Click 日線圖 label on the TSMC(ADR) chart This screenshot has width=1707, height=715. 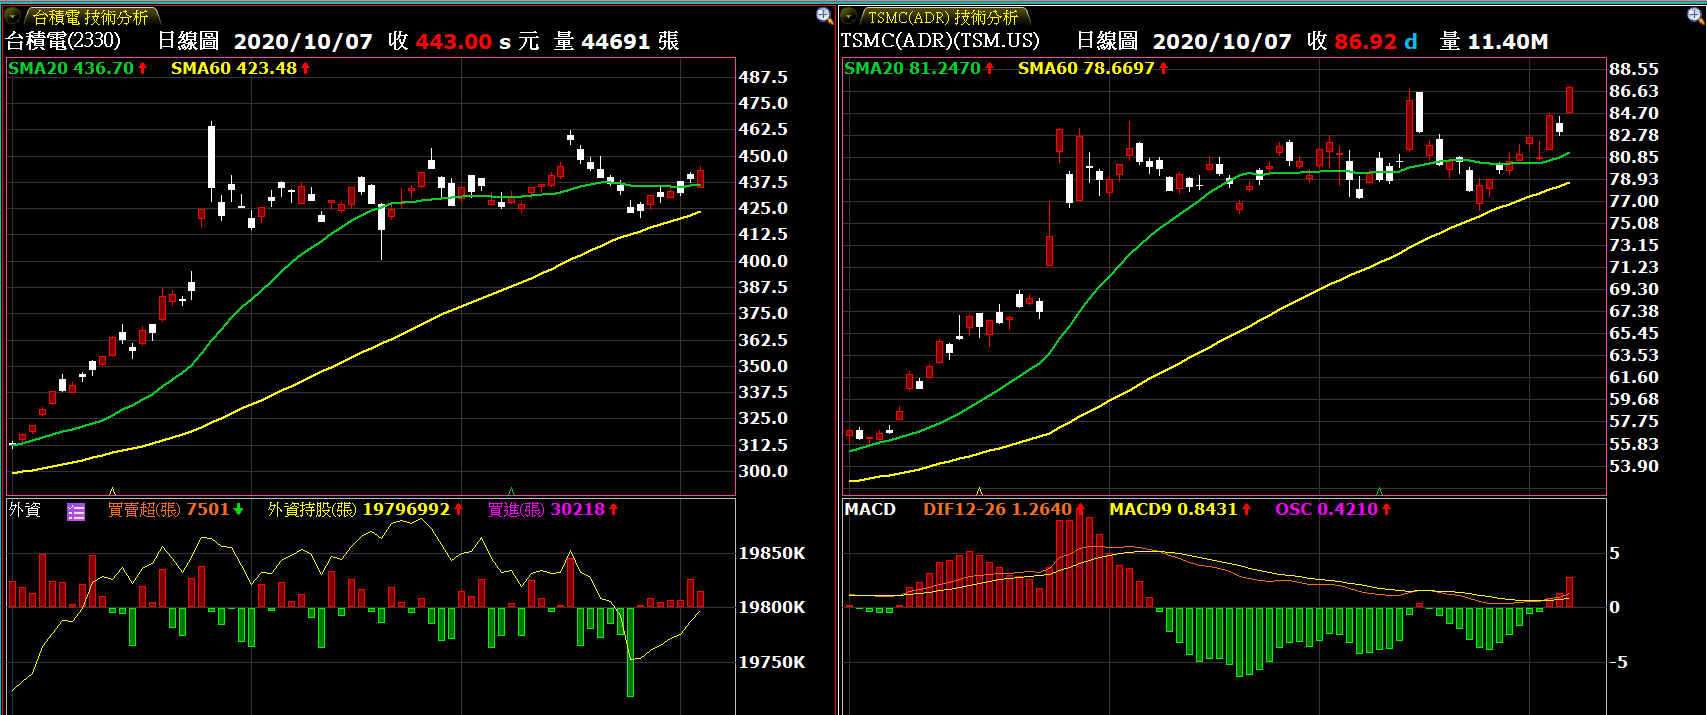click(1107, 41)
